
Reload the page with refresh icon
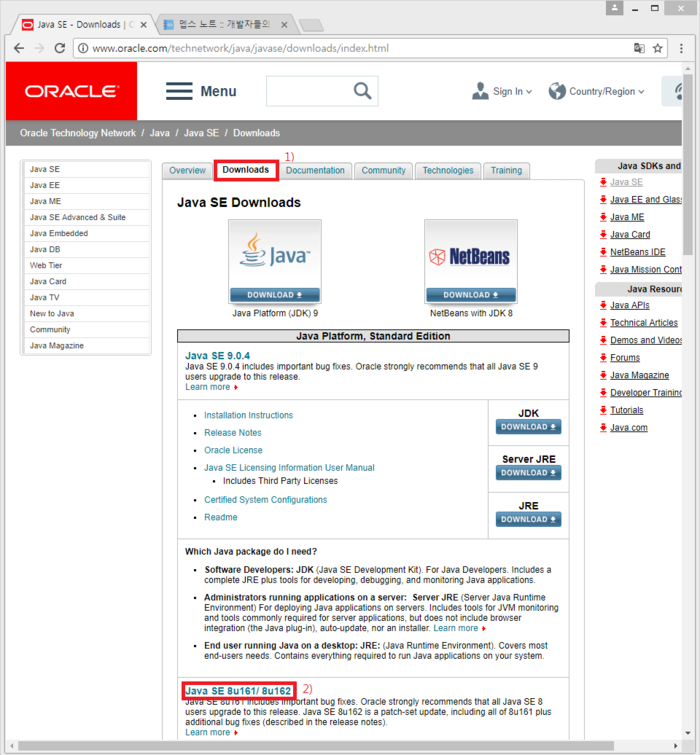tap(60, 48)
